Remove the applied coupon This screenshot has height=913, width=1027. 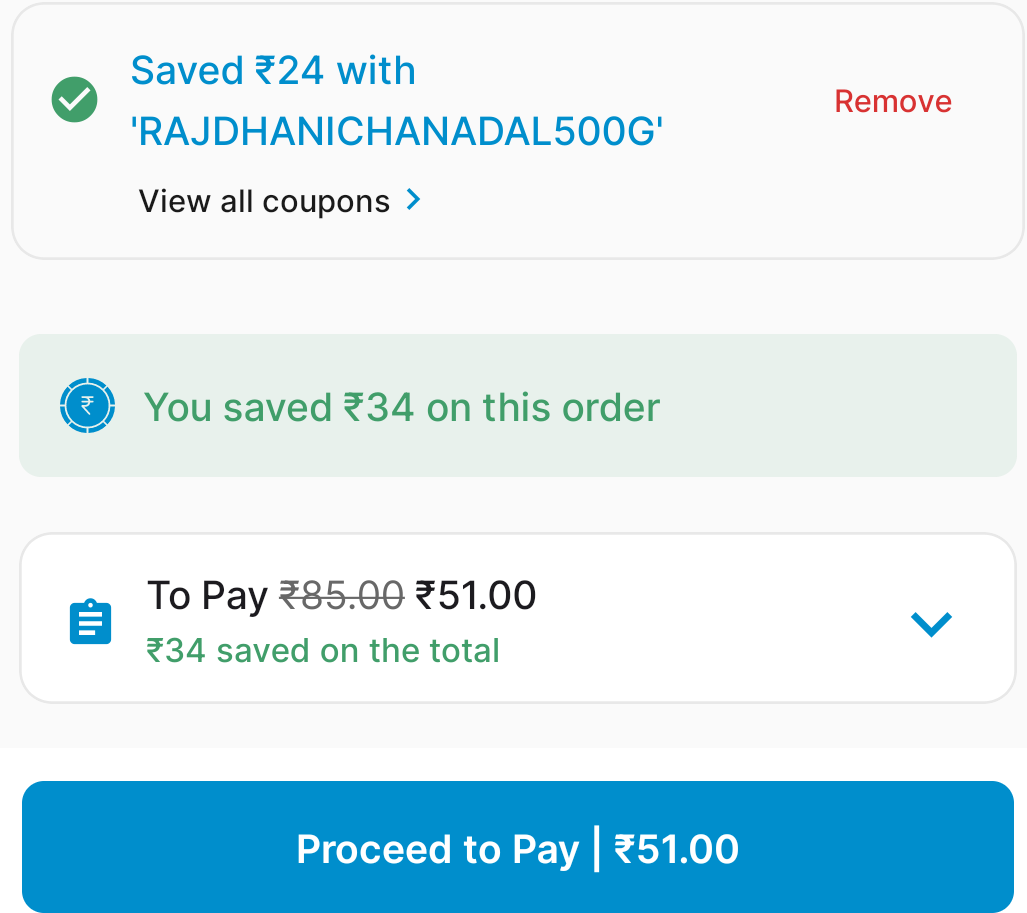pos(892,101)
